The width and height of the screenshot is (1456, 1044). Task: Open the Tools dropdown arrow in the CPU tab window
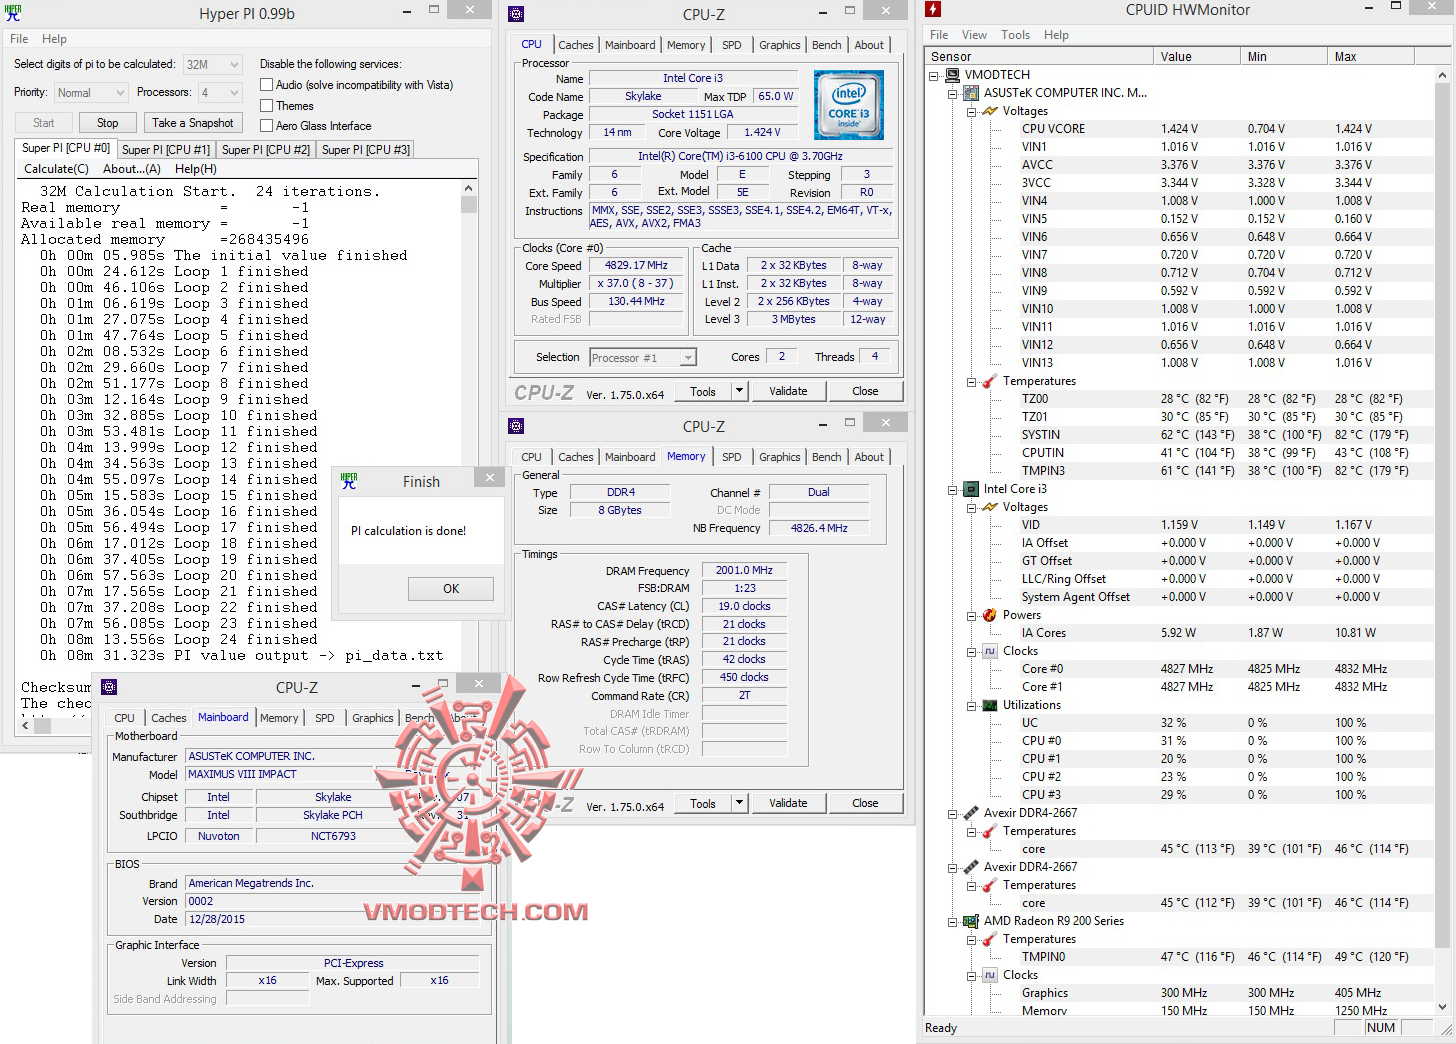point(739,391)
